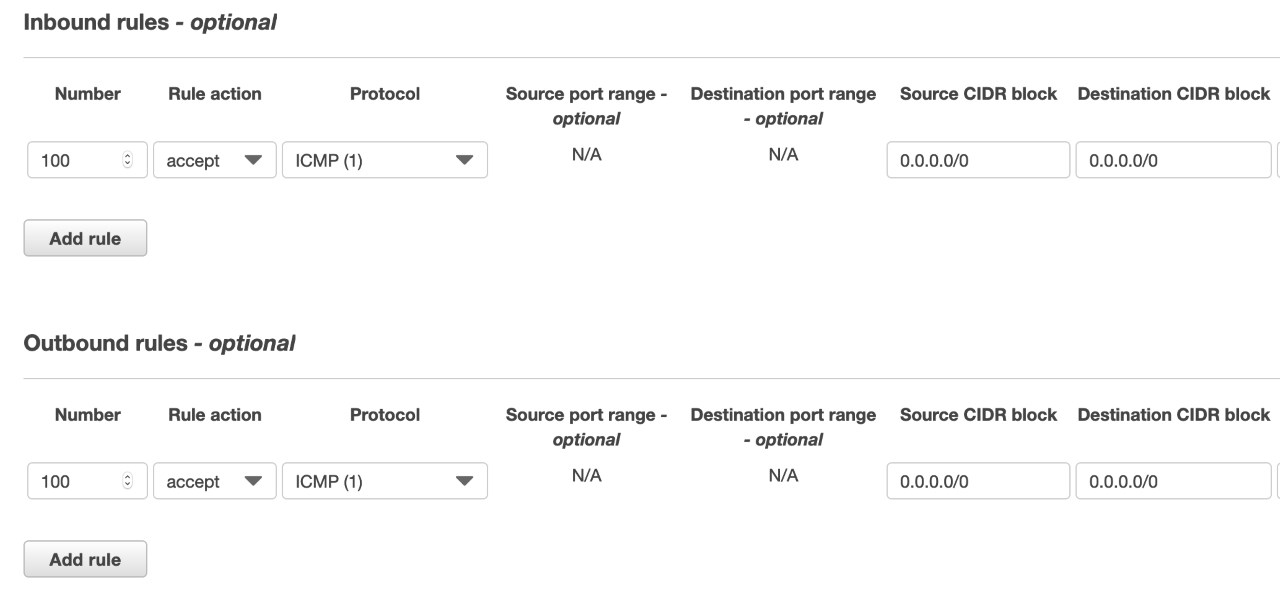Viewport: 1280px width, 590px height.
Task: Click the Inbound rules - optional heading
Action: pos(150,22)
